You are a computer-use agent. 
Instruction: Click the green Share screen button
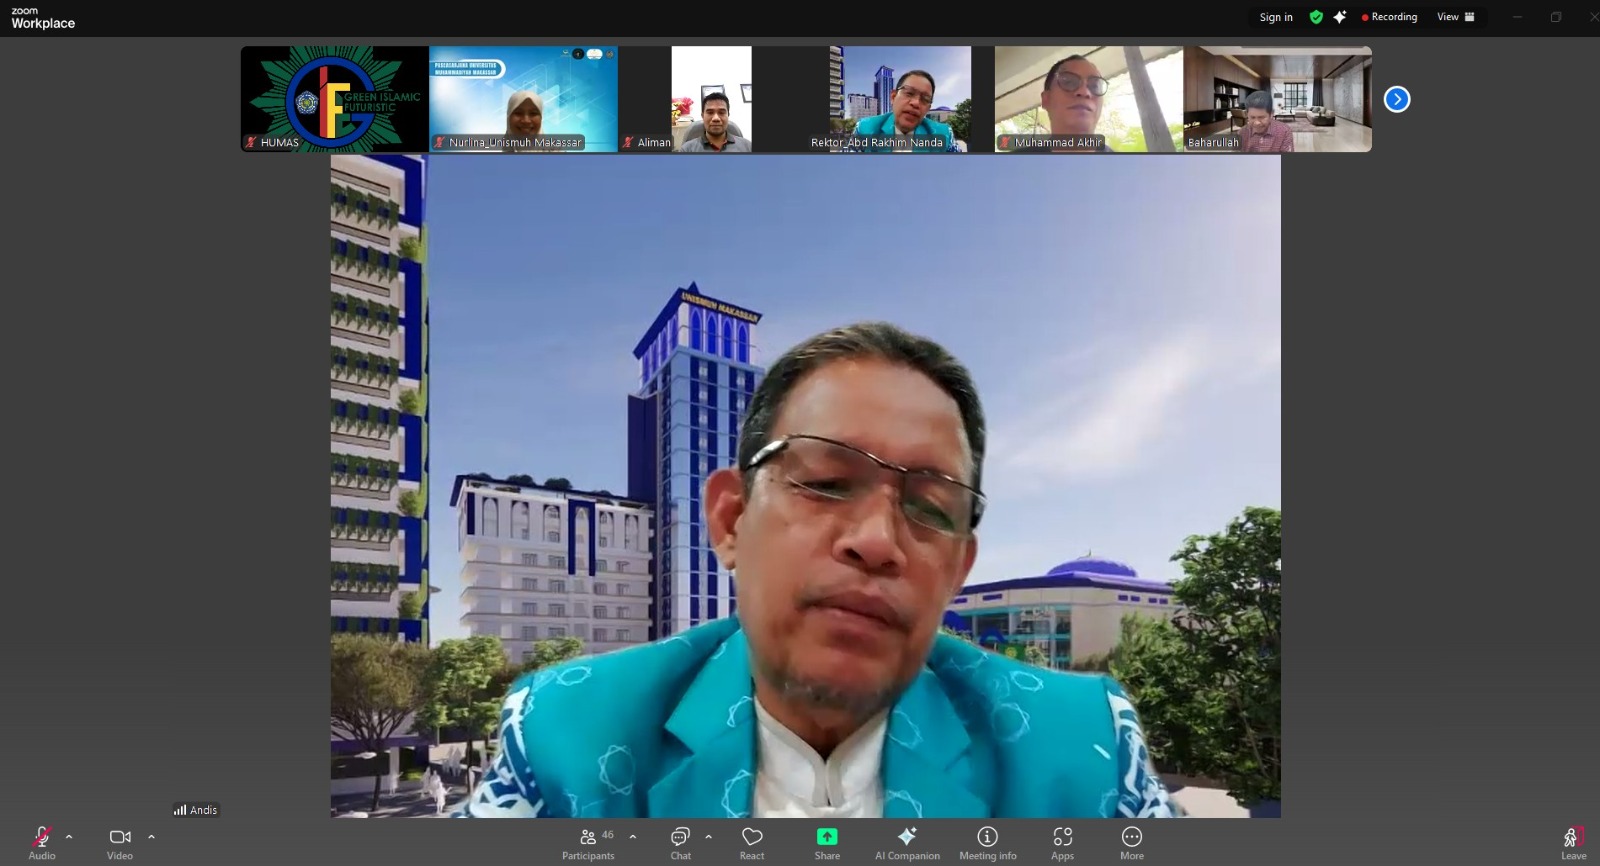tap(827, 843)
